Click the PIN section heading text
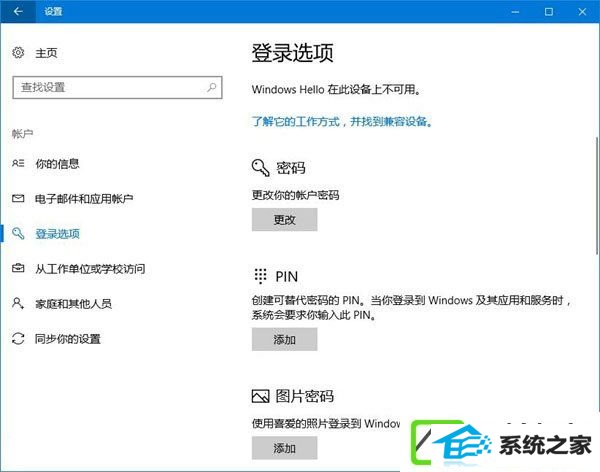 (287, 276)
